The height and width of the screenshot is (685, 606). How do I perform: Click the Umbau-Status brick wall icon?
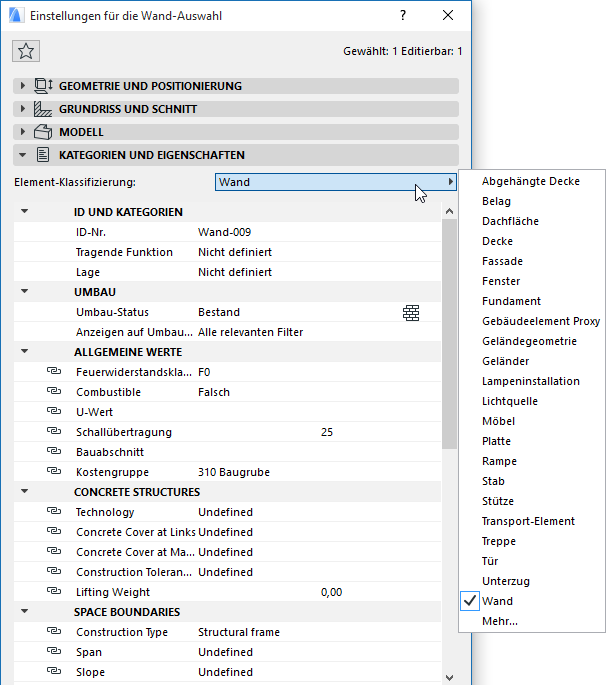411,313
